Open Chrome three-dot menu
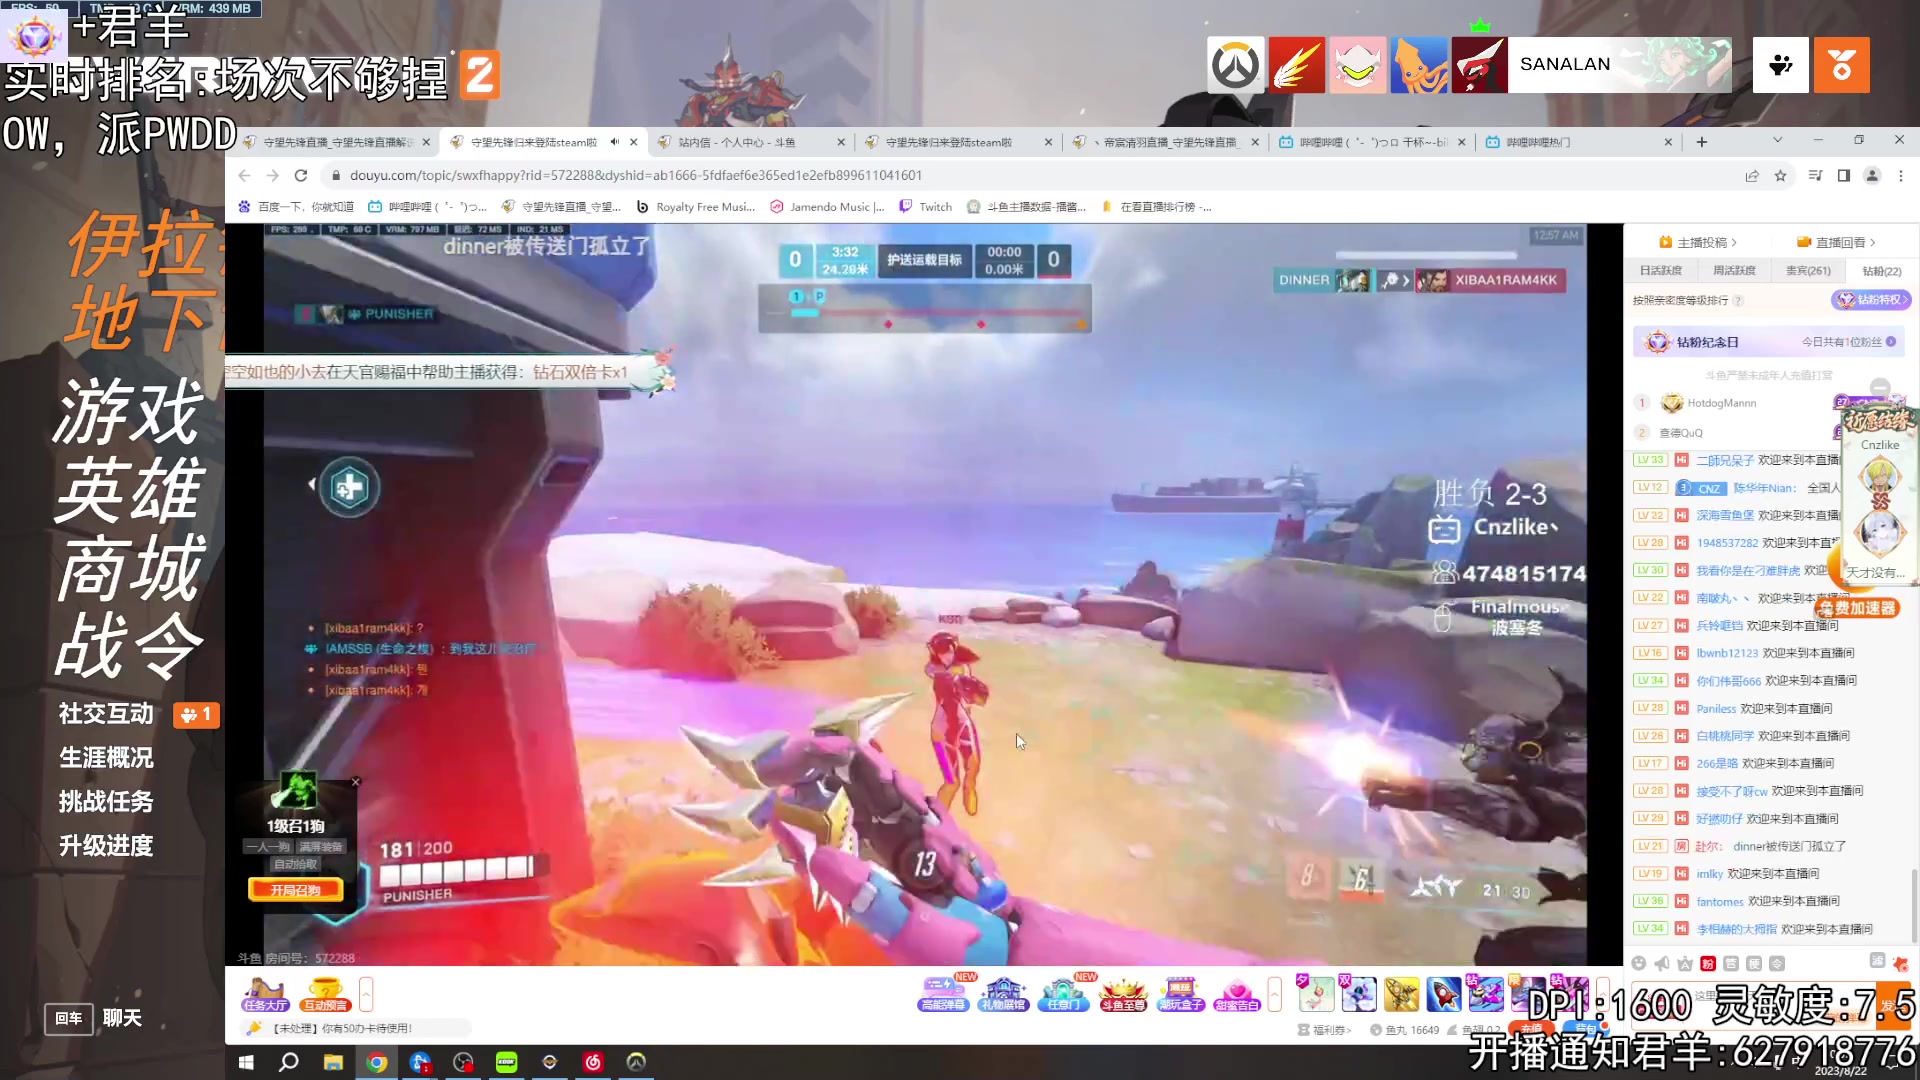The height and width of the screenshot is (1080, 1920). (1901, 175)
